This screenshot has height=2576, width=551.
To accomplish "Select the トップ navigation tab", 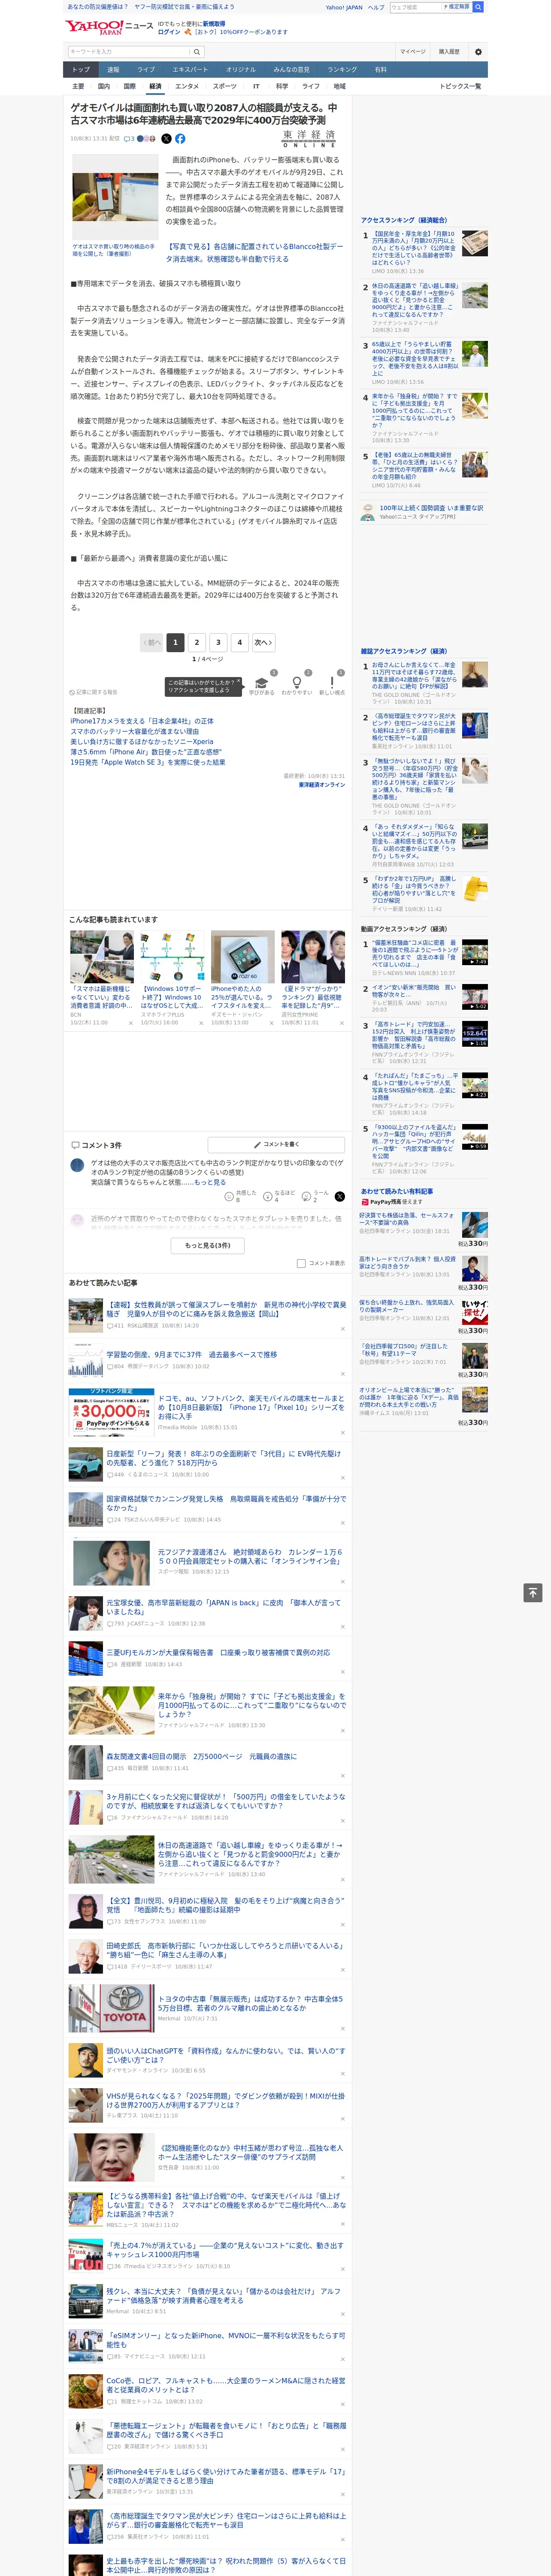I will pos(81,70).
